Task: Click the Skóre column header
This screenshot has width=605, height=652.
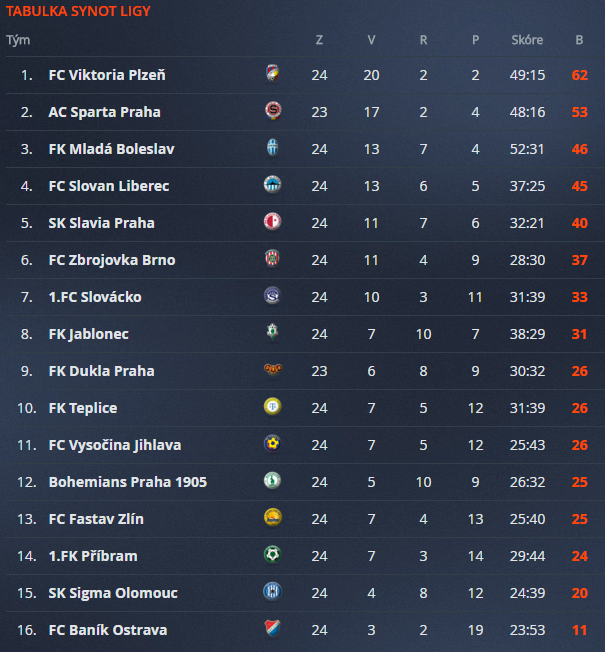Action: coord(527,41)
